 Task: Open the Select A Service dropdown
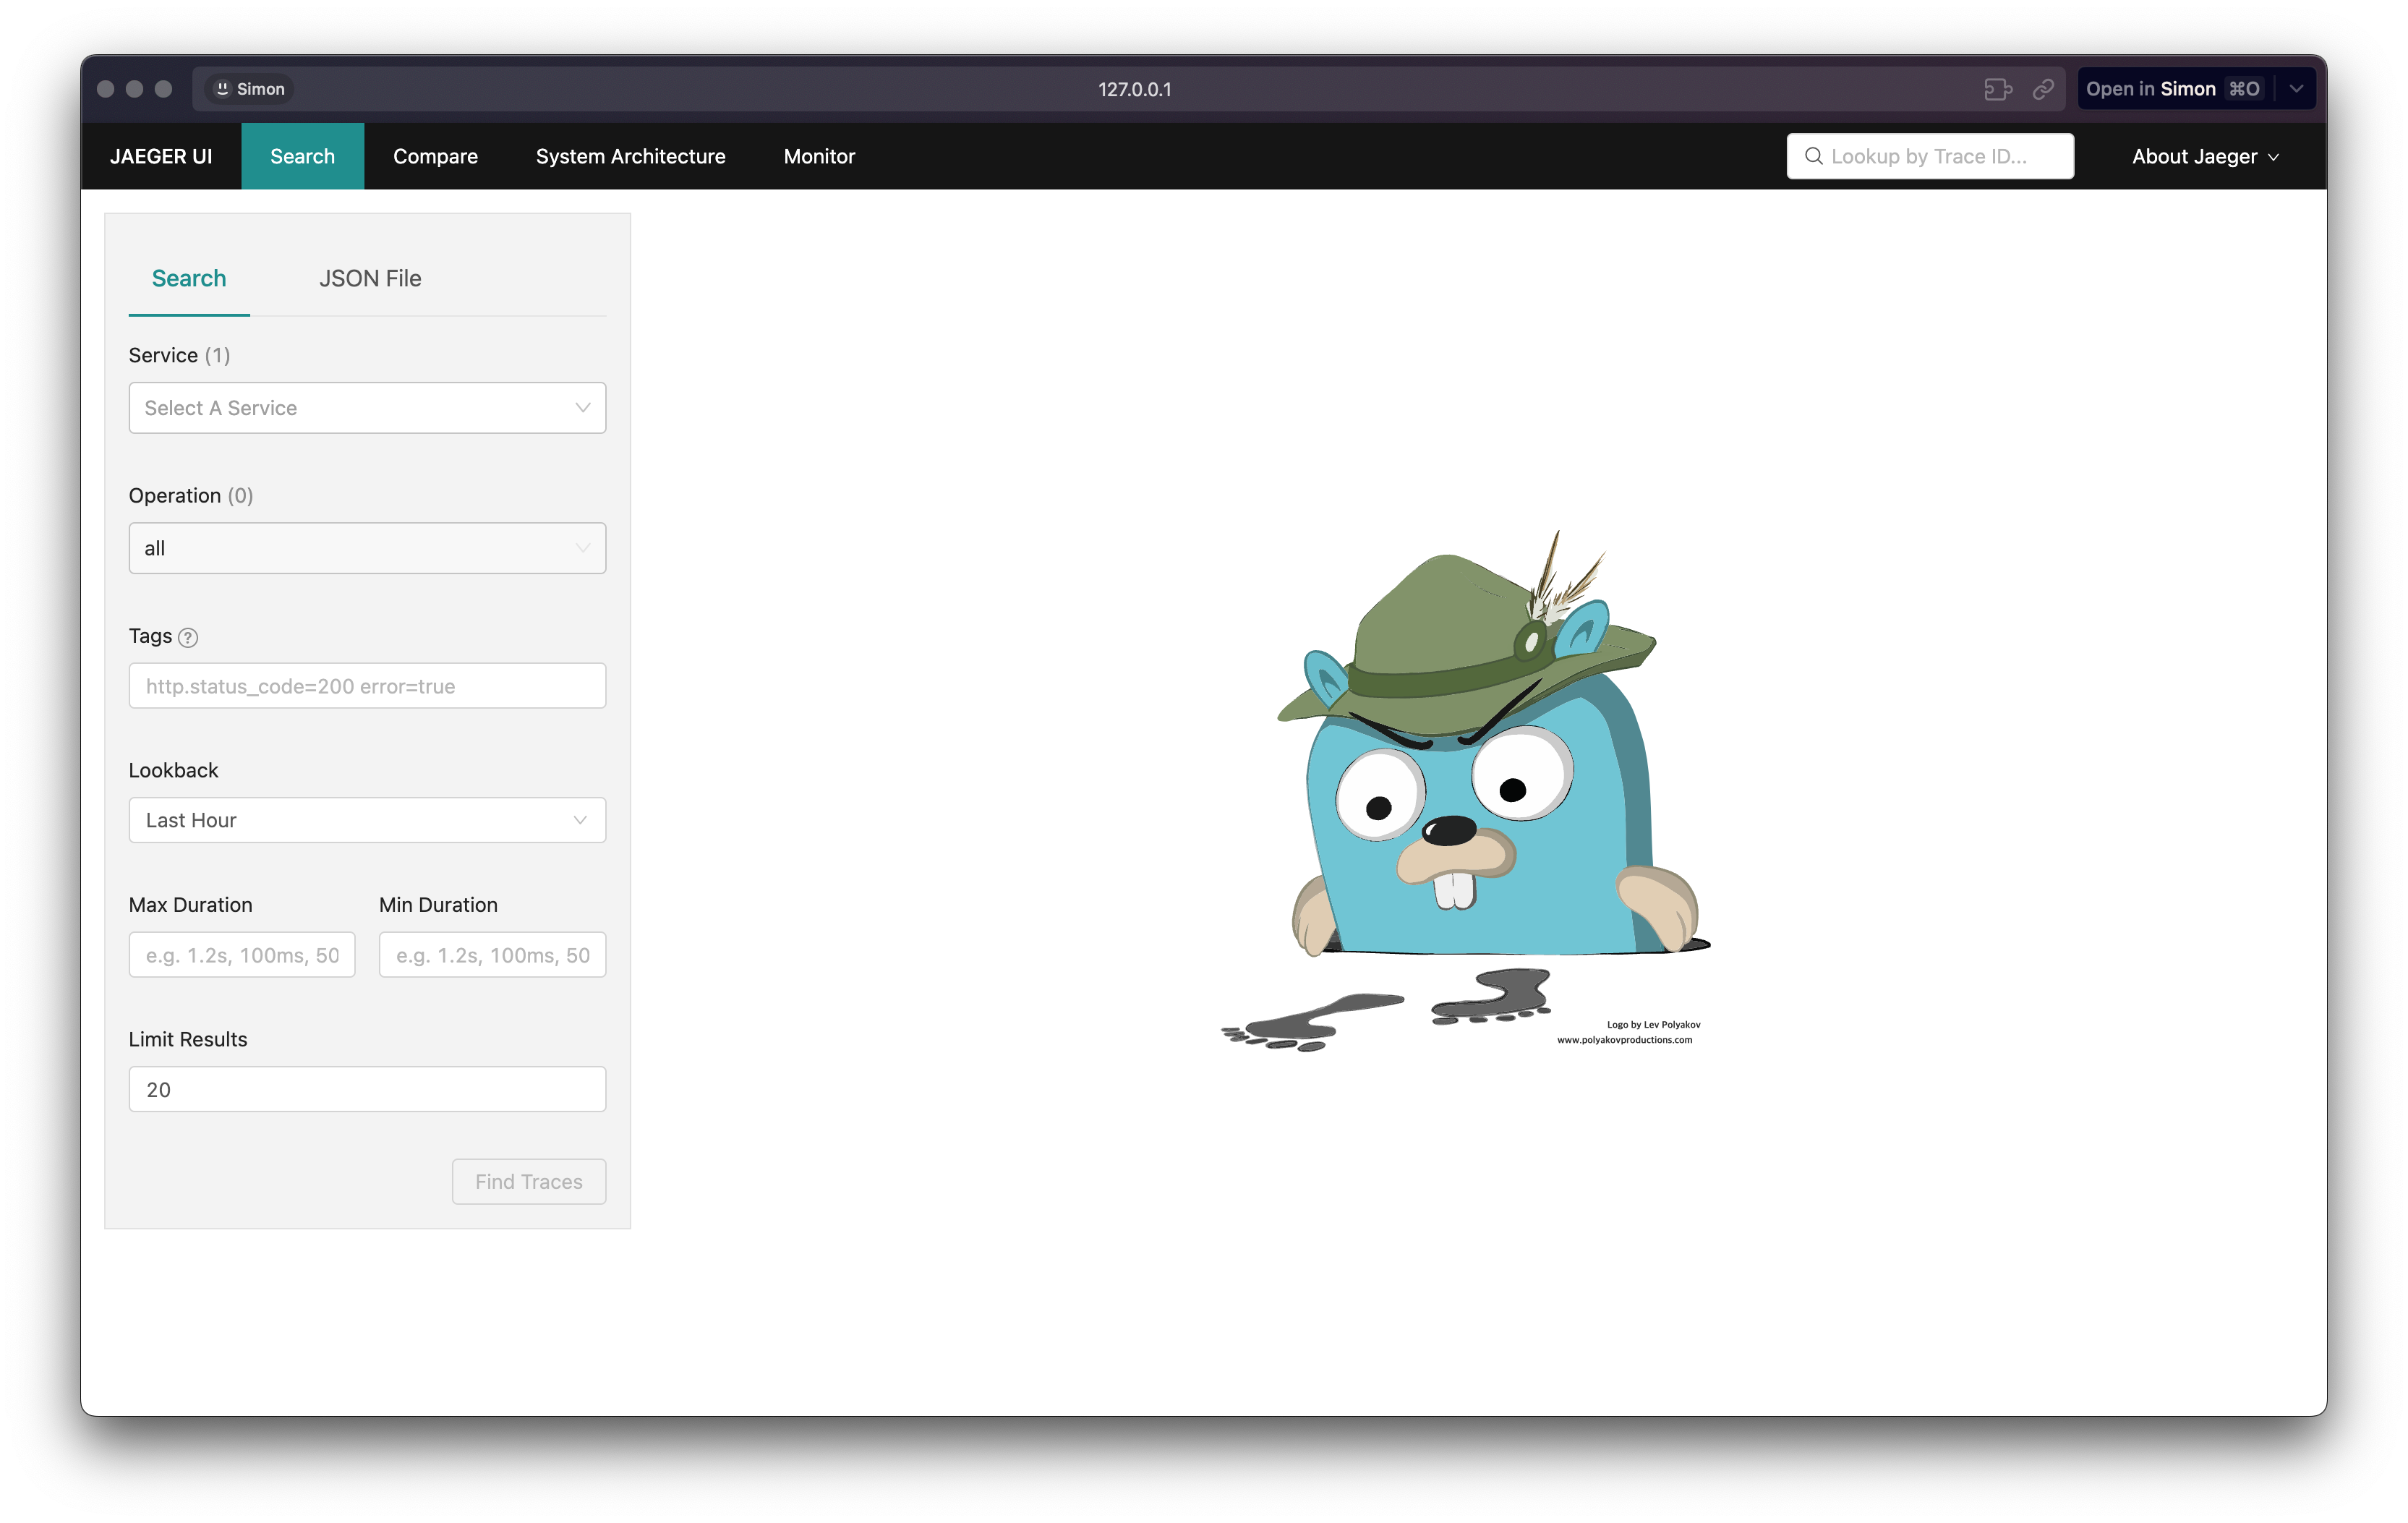click(x=367, y=408)
